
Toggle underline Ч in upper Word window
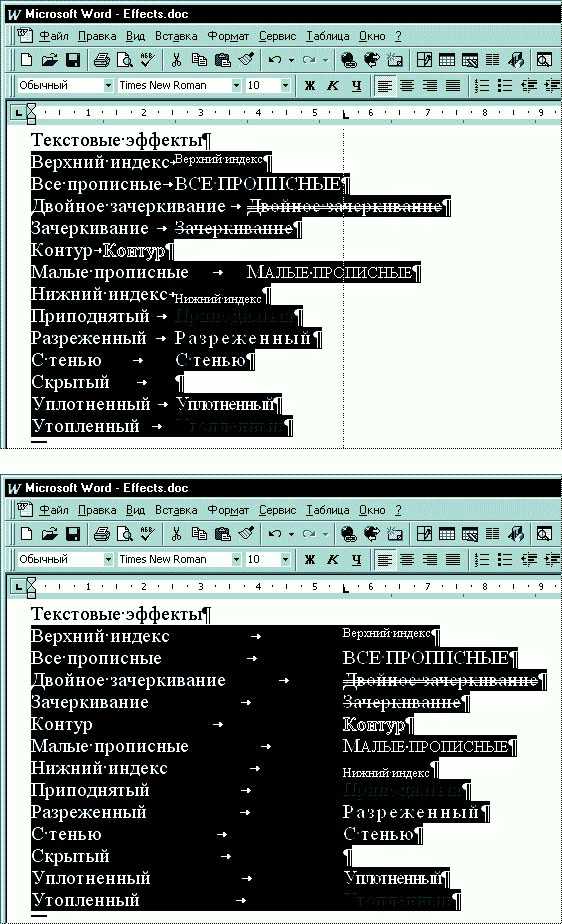pos(356,85)
